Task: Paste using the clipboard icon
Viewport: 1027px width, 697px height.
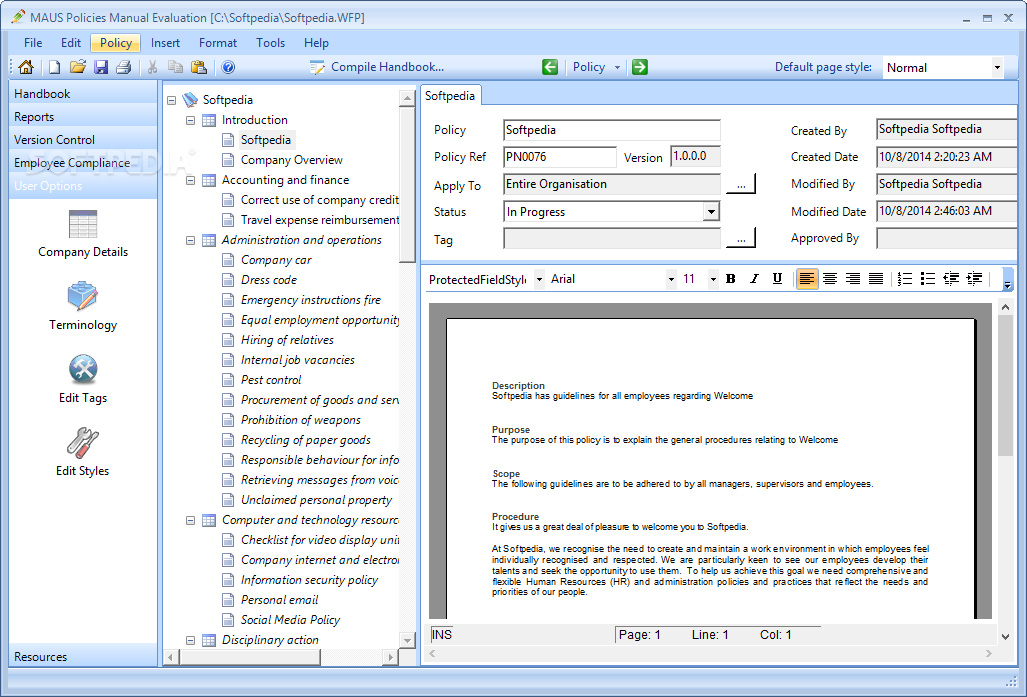Action: click(198, 67)
